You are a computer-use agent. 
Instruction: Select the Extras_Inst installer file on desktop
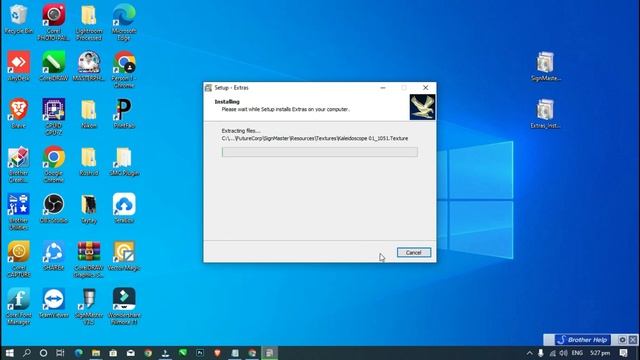point(545,114)
